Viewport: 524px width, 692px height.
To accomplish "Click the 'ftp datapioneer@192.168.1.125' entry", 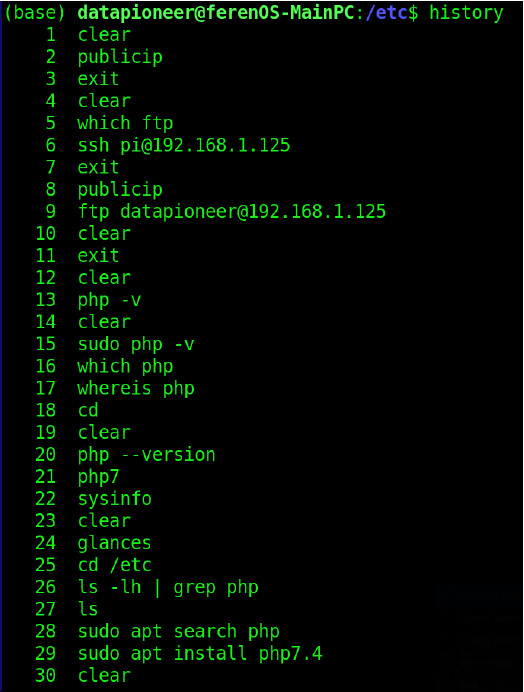I will click(232, 212).
